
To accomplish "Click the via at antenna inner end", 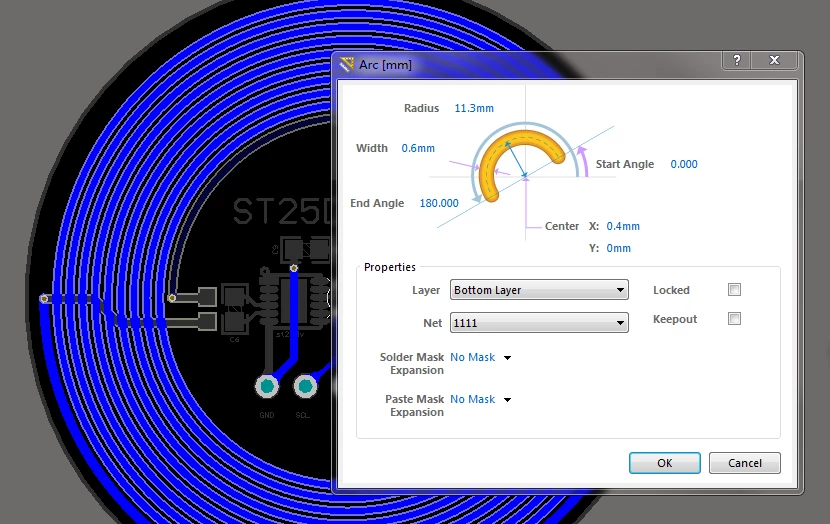I will [x=172, y=299].
